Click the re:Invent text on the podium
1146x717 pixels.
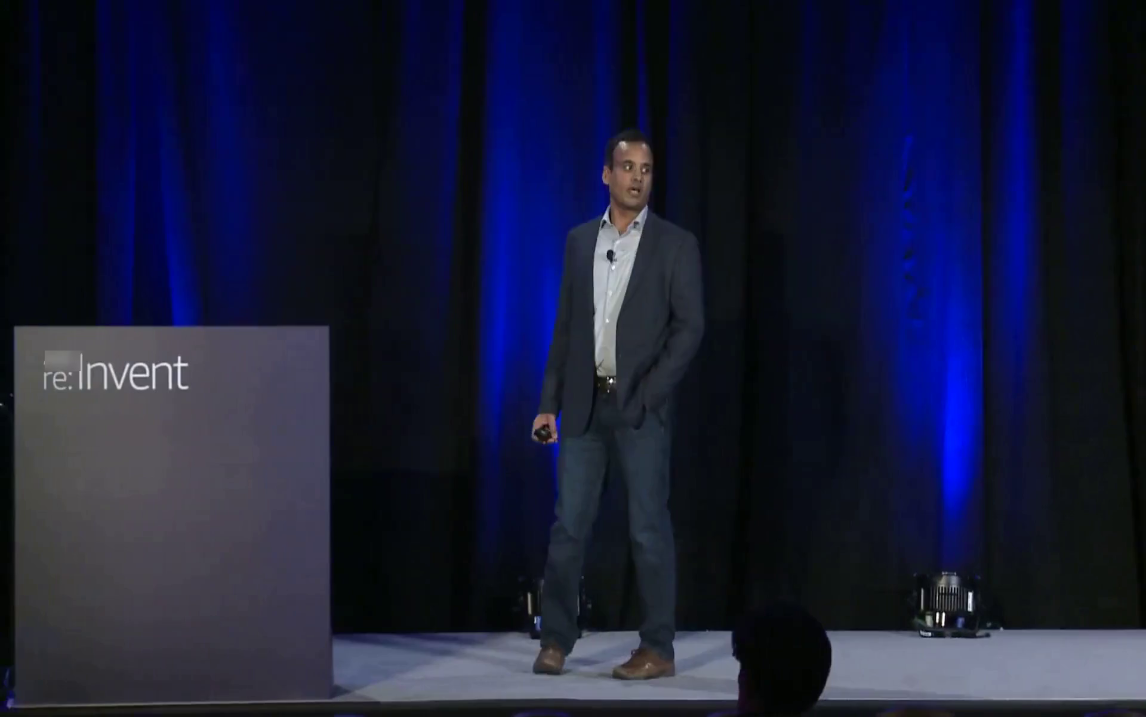(x=115, y=373)
